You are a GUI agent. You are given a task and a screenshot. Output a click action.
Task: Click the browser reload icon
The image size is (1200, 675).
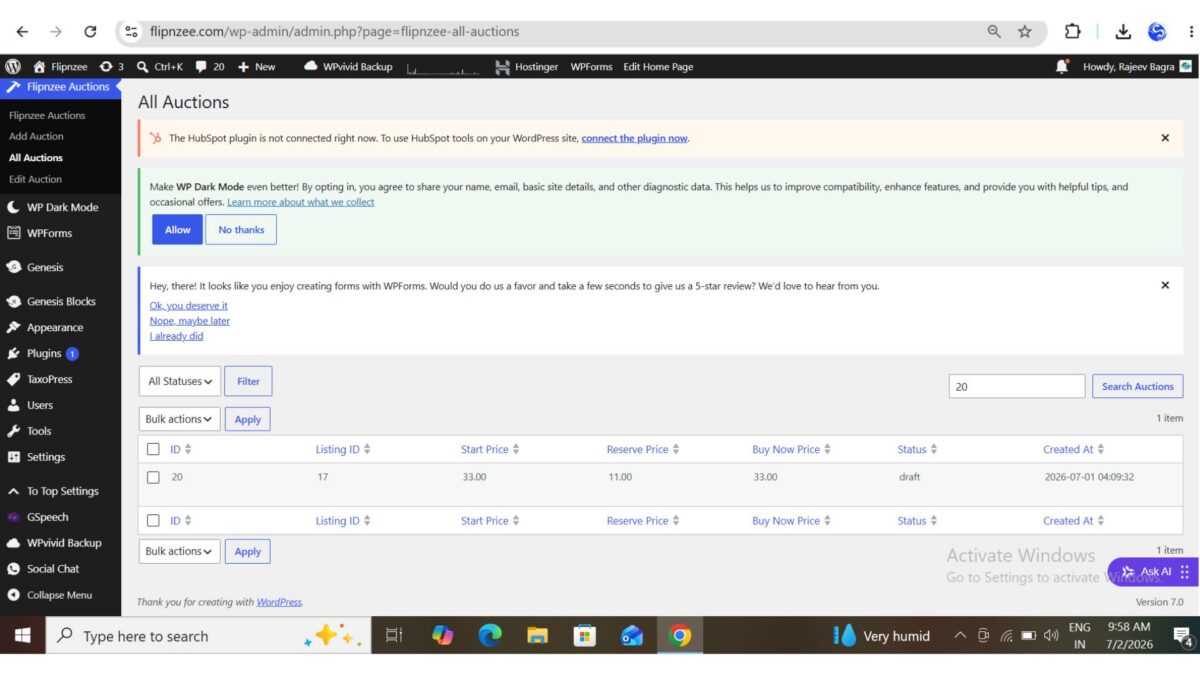pos(90,31)
